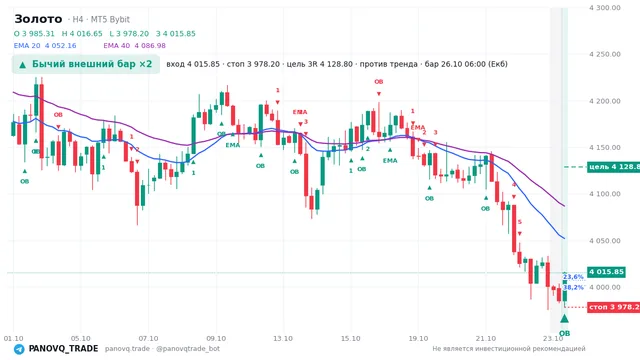
Task: Click the purple 'EMA 40 4 086.98' legend
Action: pyautogui.click(x=134, y=45)
